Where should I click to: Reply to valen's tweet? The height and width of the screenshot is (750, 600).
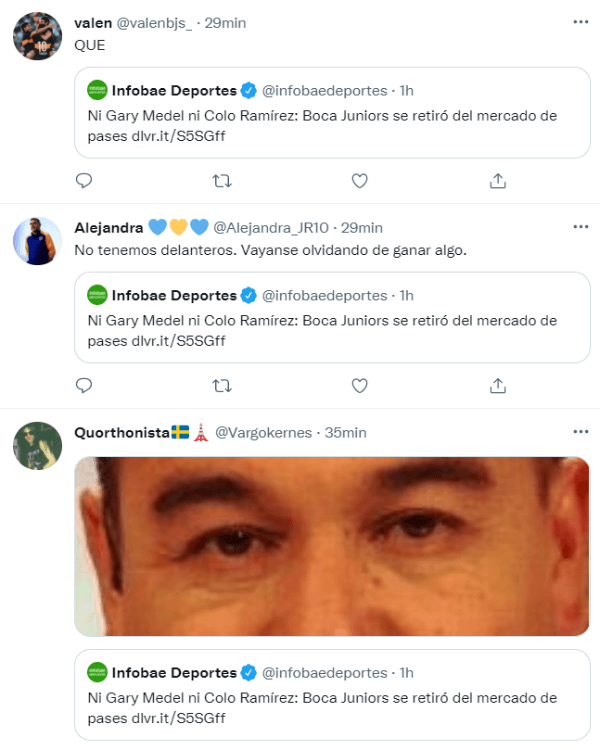(x=84, y=181)
